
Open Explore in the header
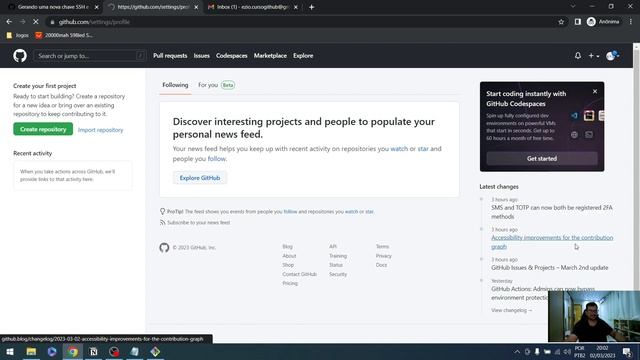click(303, 56)
